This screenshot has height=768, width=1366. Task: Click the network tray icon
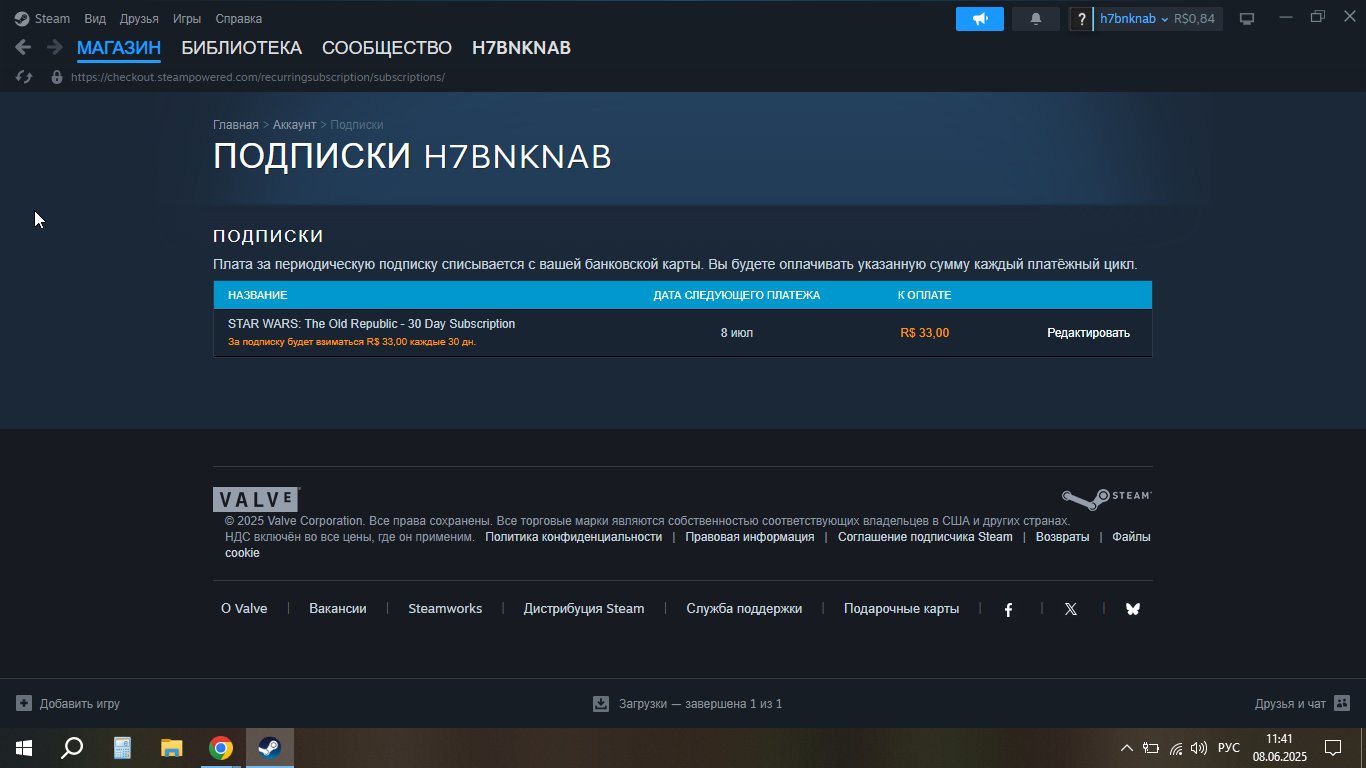tap(1176, 748)
